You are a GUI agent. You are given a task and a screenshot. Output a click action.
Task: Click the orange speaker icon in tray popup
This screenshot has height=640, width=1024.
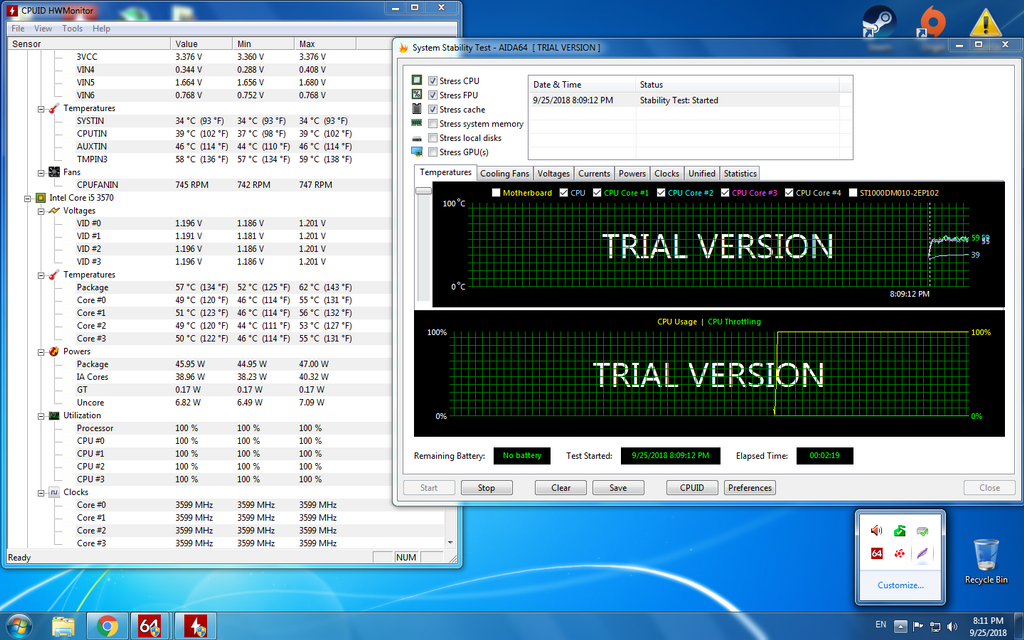[x=876, y=530]
